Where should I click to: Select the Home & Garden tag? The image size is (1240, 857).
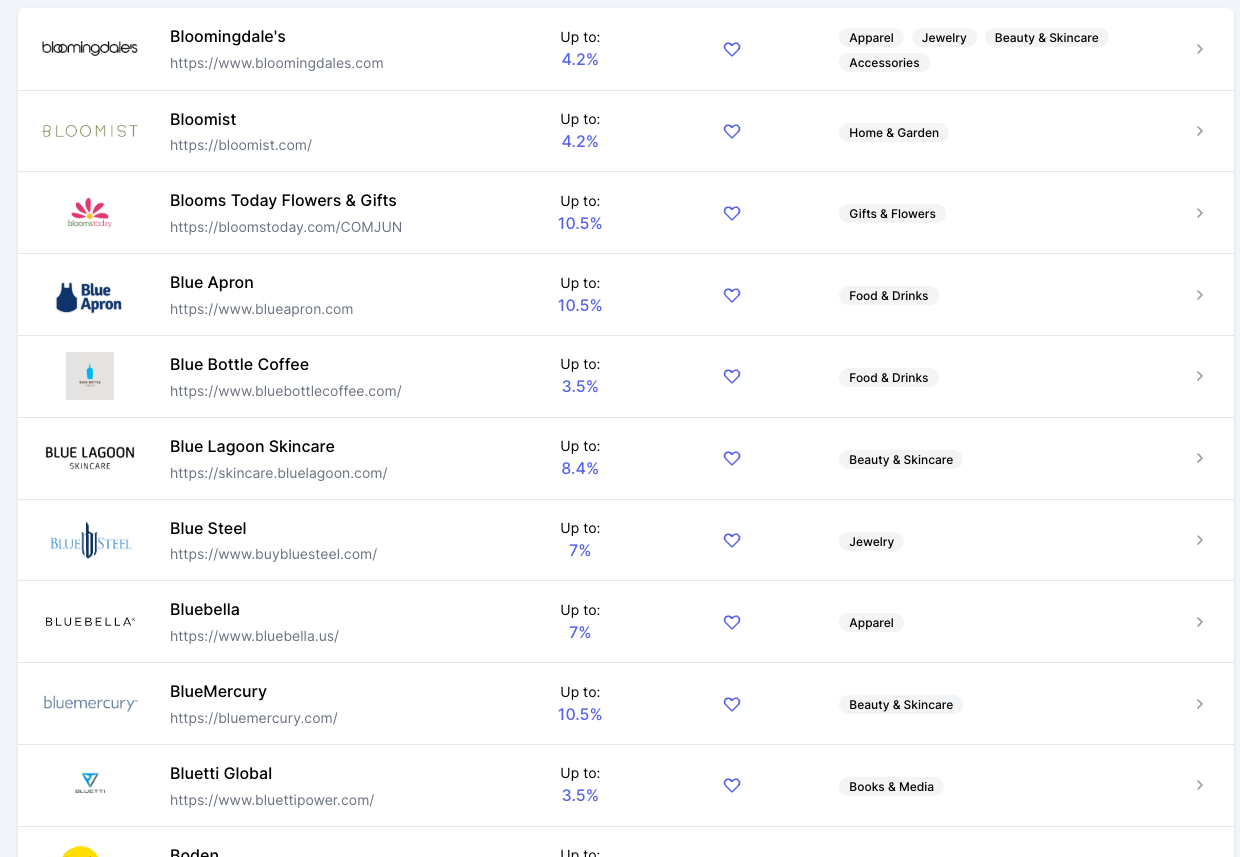893,133
